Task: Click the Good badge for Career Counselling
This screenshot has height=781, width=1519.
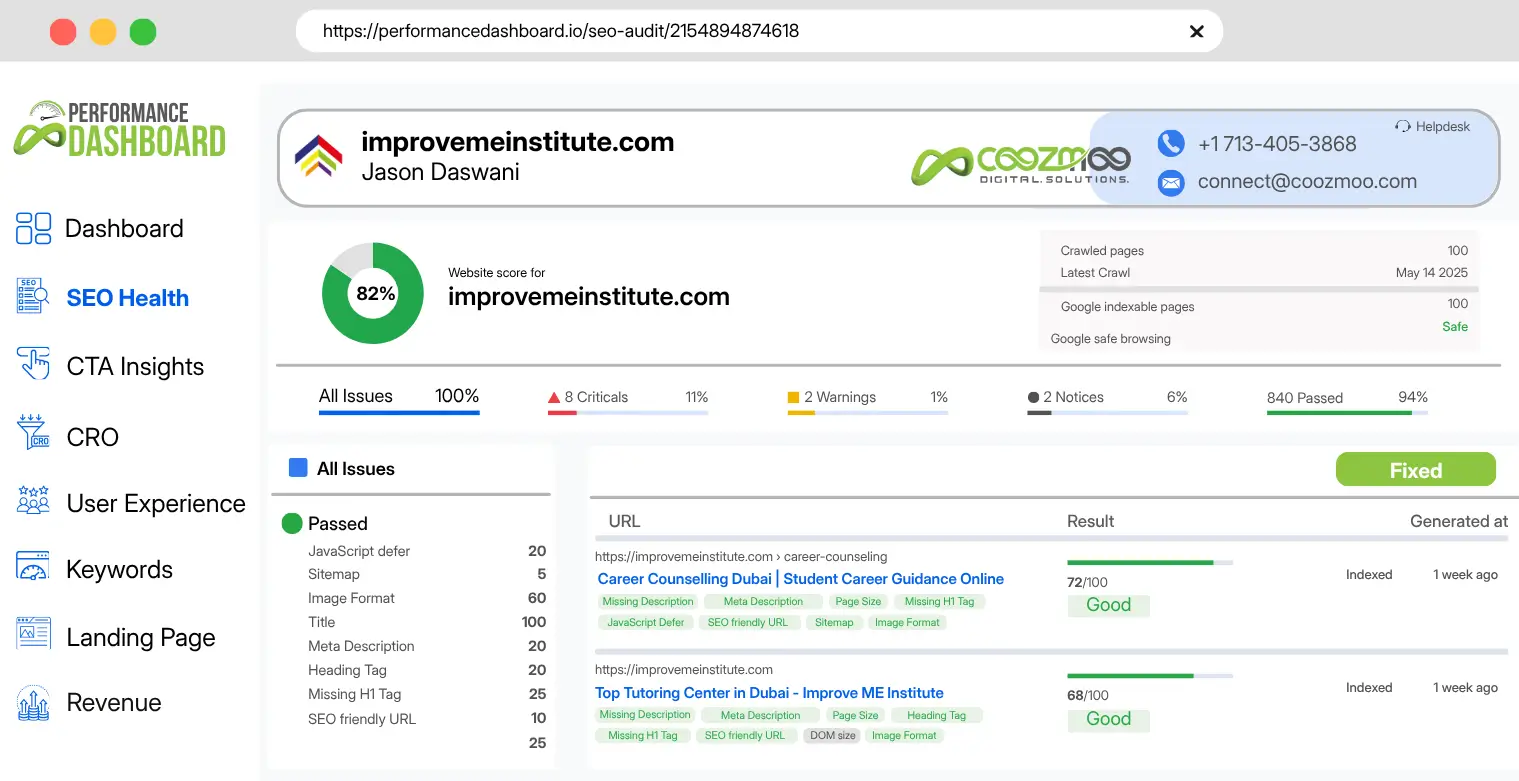Action: click(x=1108, y=605)
